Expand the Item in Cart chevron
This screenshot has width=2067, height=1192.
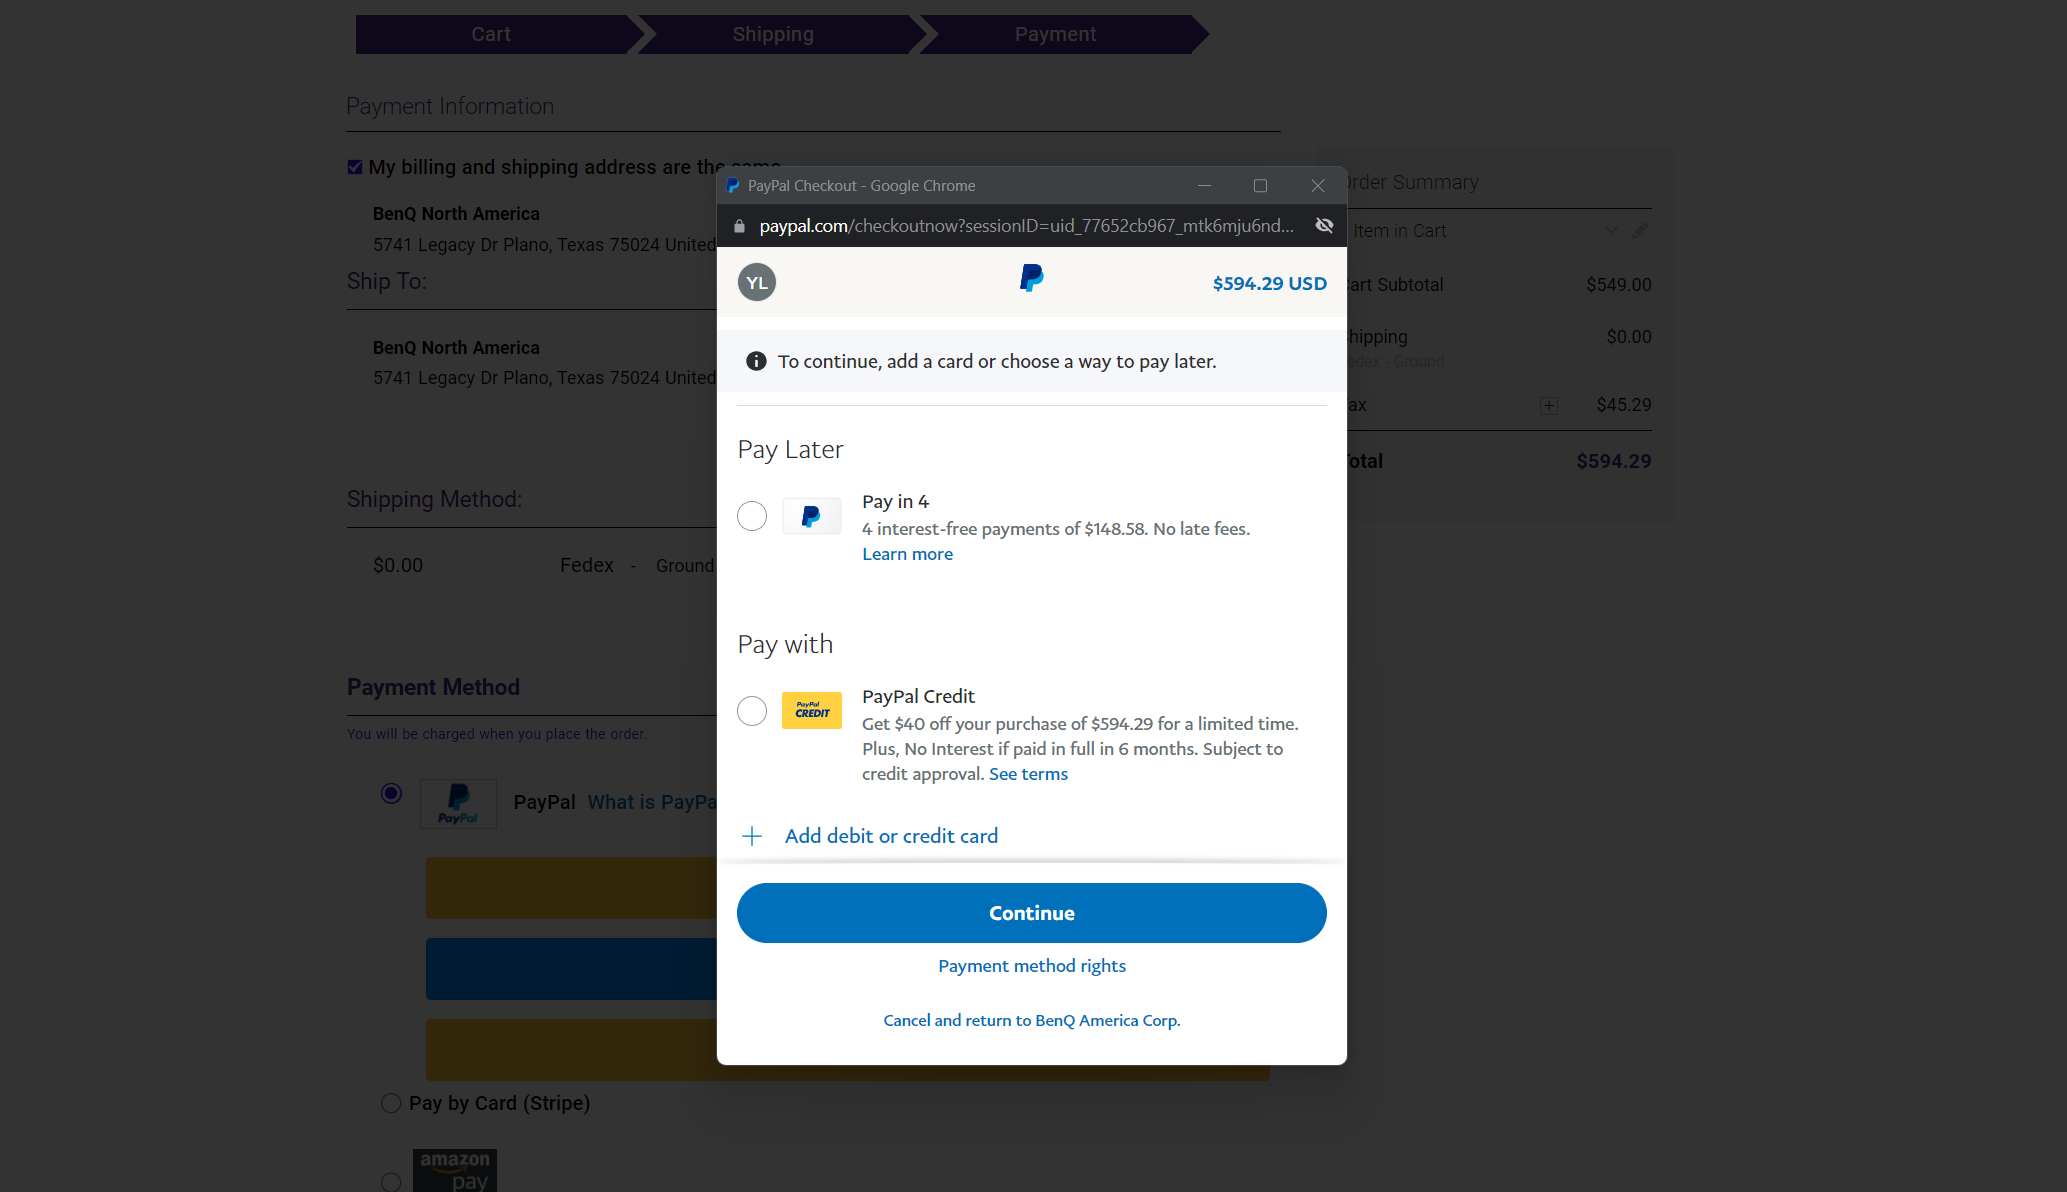click(1611, 231)
